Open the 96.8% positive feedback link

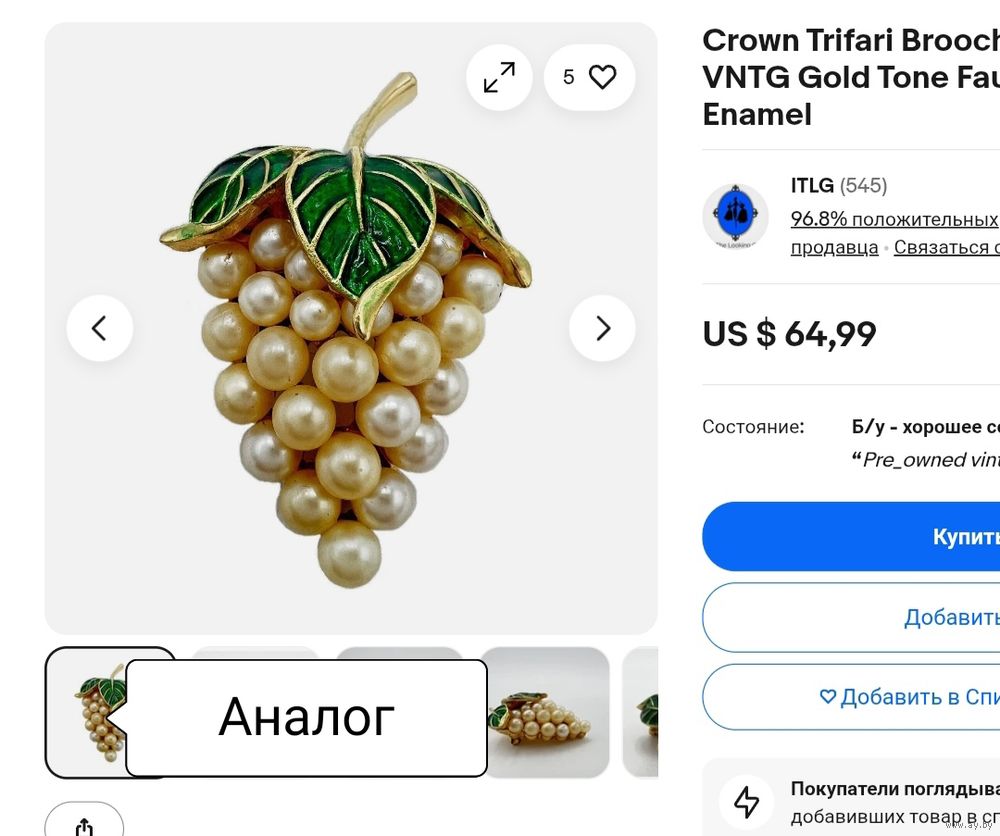894,219
